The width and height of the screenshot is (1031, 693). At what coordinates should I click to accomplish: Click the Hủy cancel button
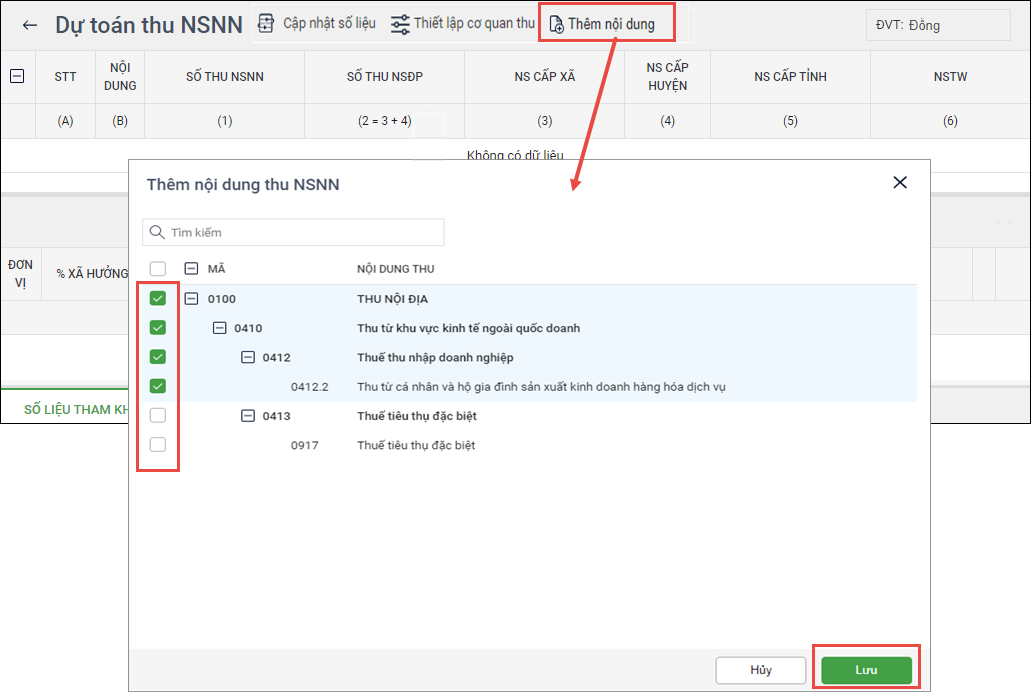pos(760,670)
